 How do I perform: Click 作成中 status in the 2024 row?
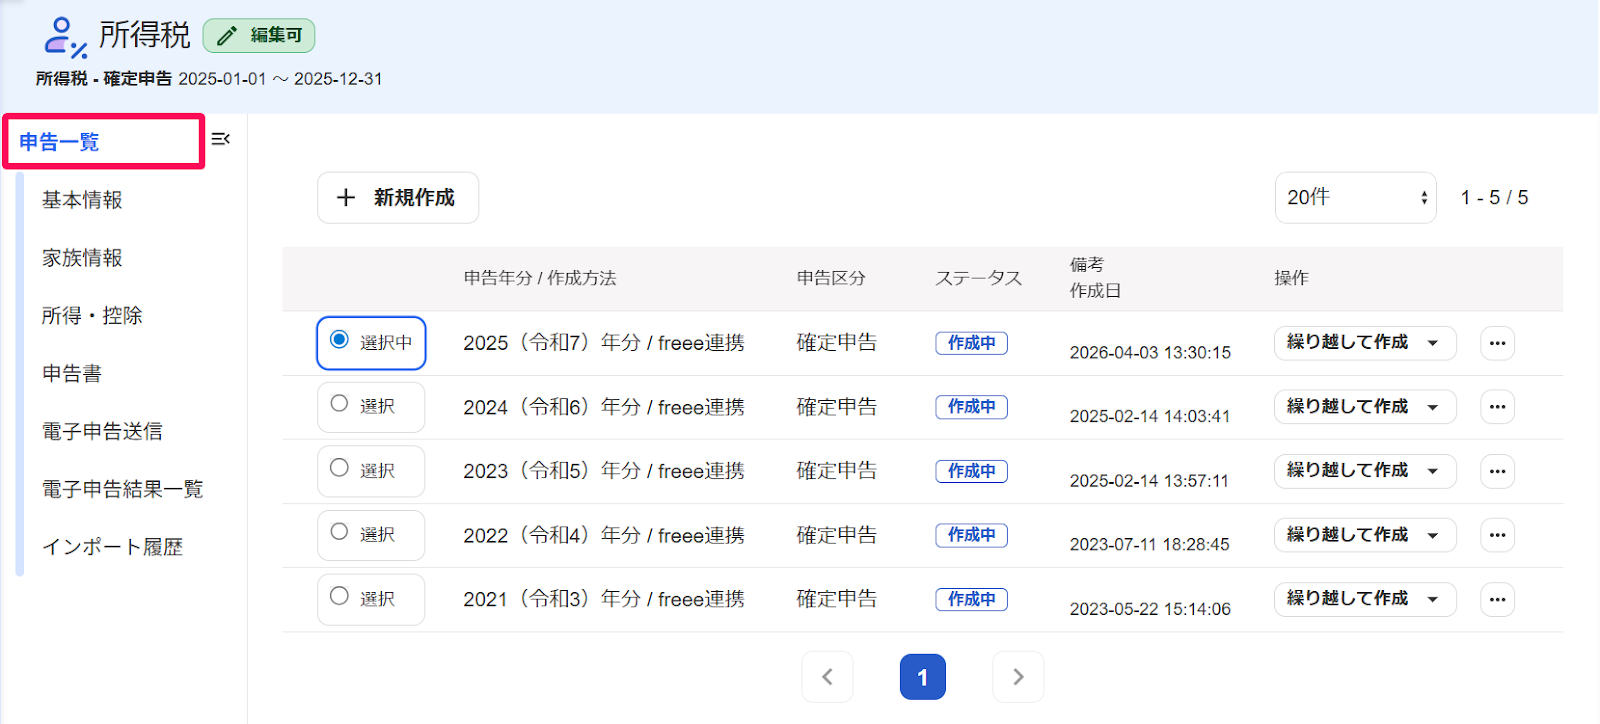971,407
